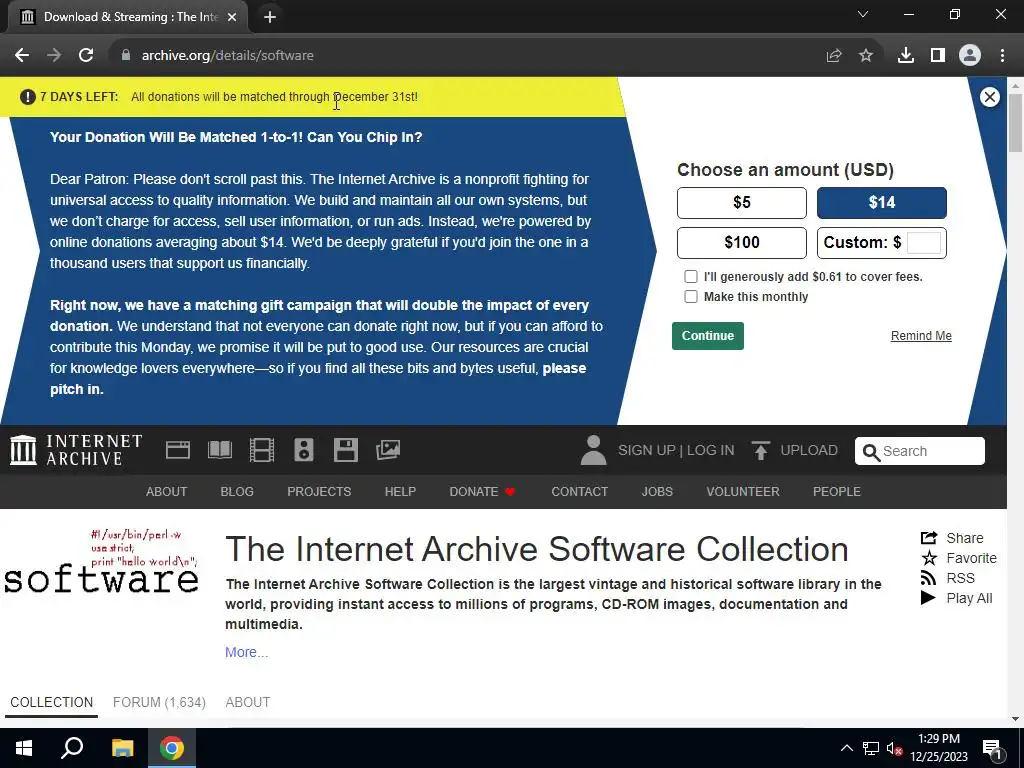Close the Download & Streaming tab
Image resolution: width=1024 pixels, height=768 pixels.
pyautogui.click(x=232, y=18)
